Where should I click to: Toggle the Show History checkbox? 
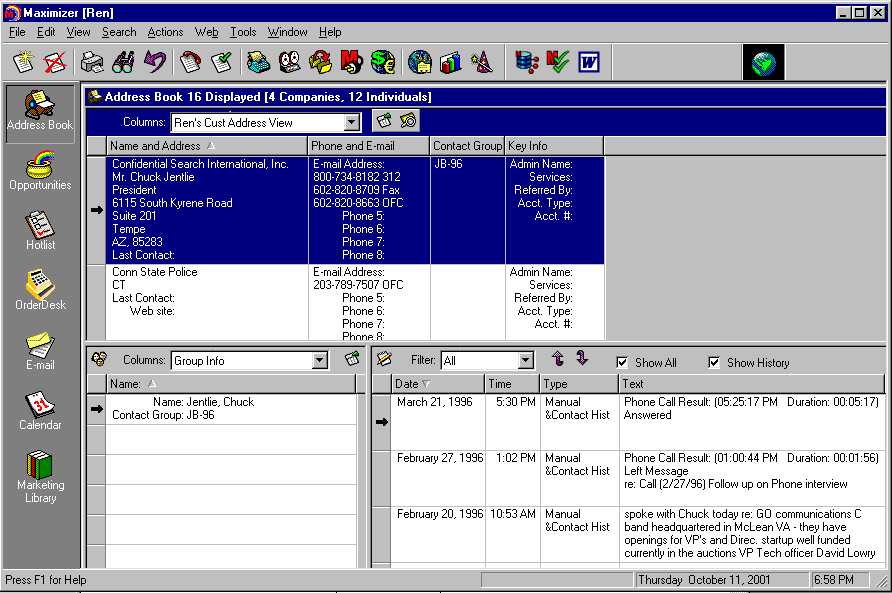pos(714,363)
